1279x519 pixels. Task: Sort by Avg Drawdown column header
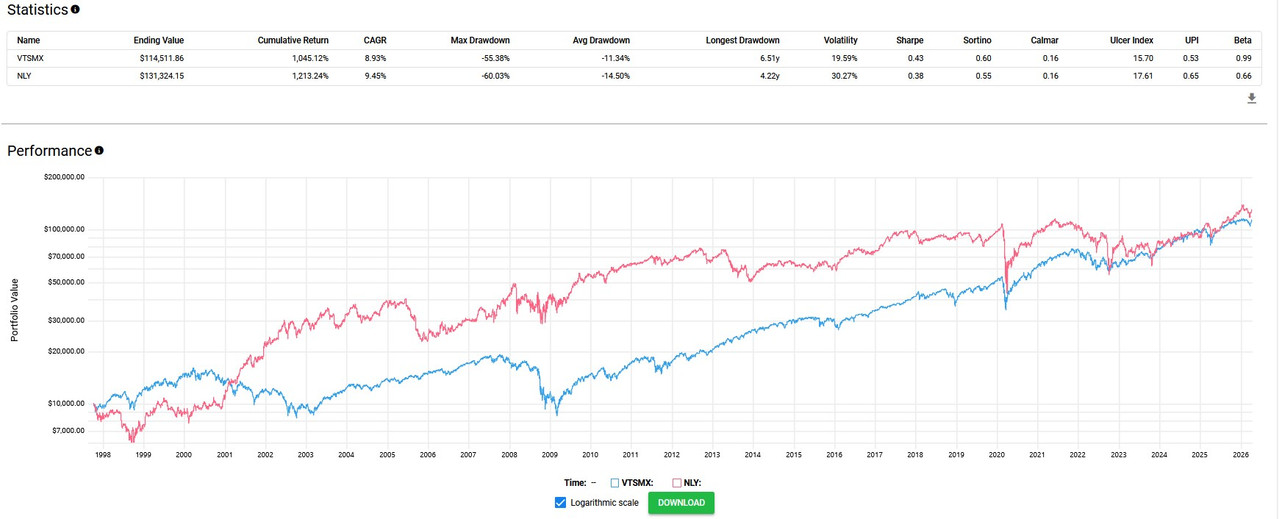[602, 40]
